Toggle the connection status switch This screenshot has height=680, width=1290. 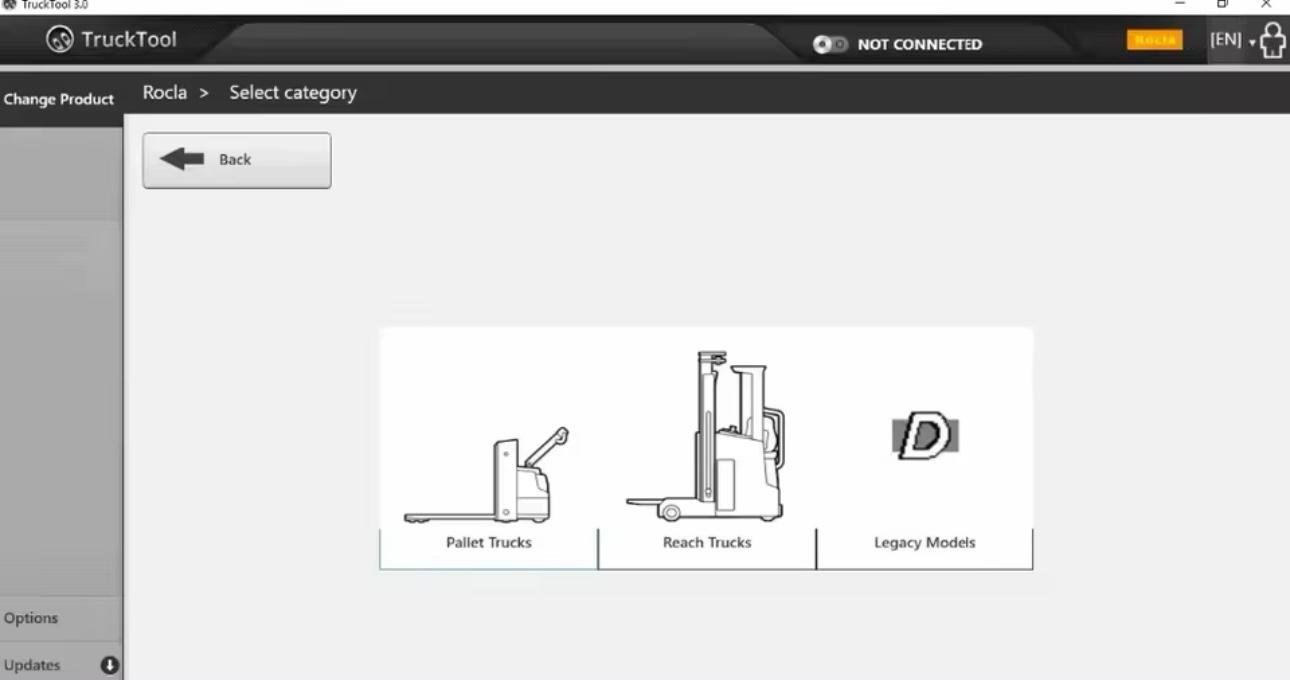pyautogui.click(x=830, y=44)
